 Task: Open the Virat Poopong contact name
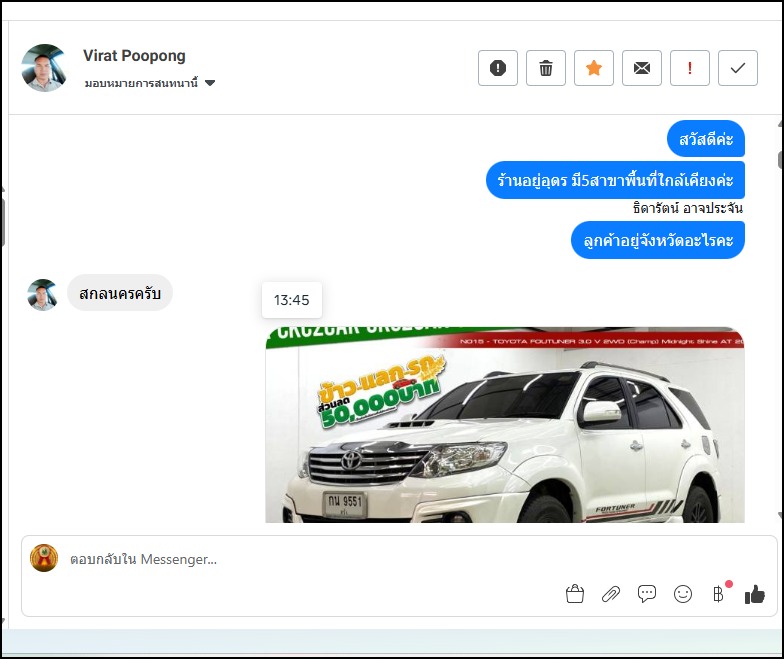[x=134, y=56]
